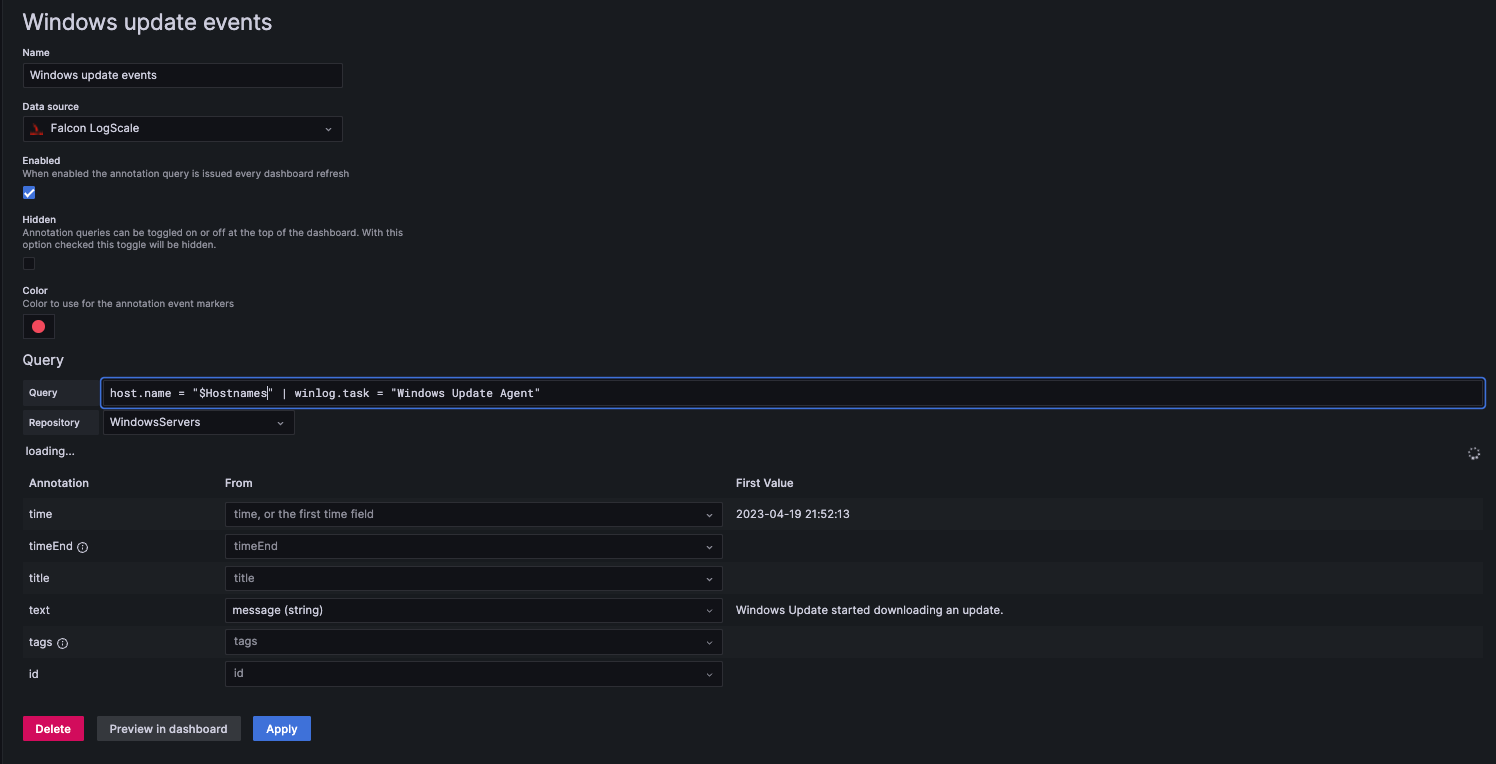Expand the timeEnd field mapping dropdown
The image size is (1496, 764).
[473, 547]
